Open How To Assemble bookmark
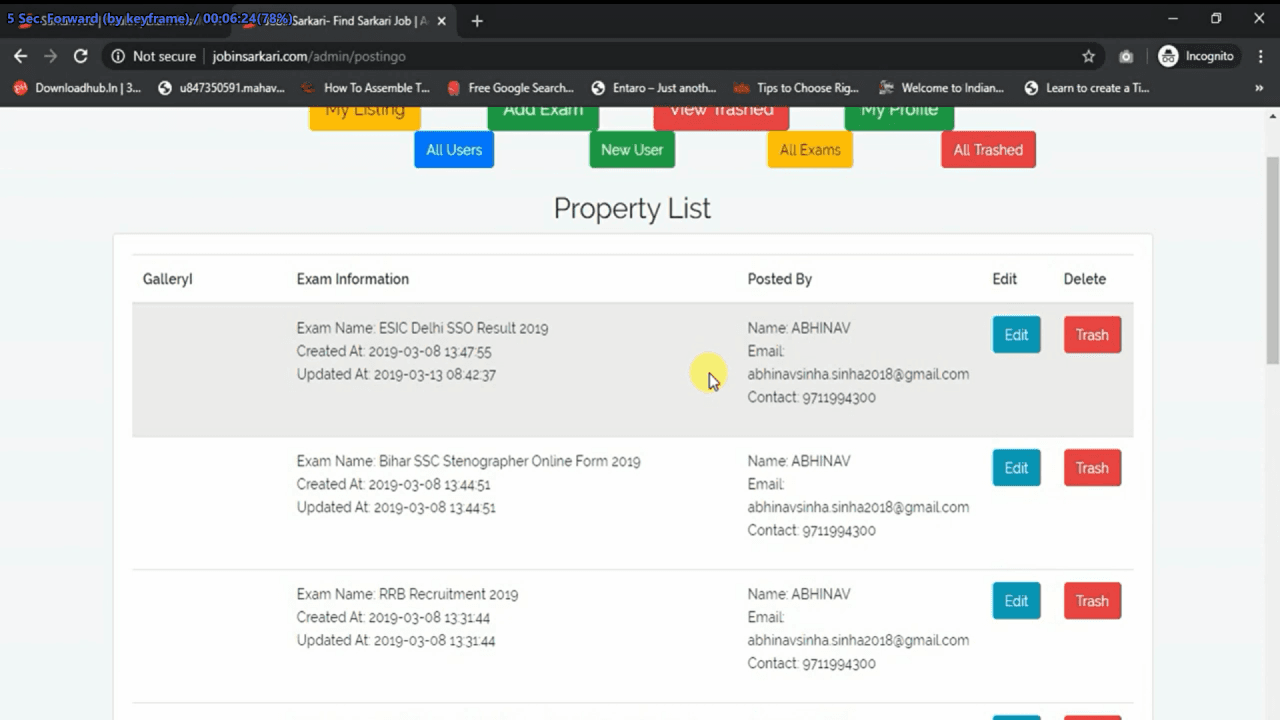The image size is (1280, 720). 365,88
